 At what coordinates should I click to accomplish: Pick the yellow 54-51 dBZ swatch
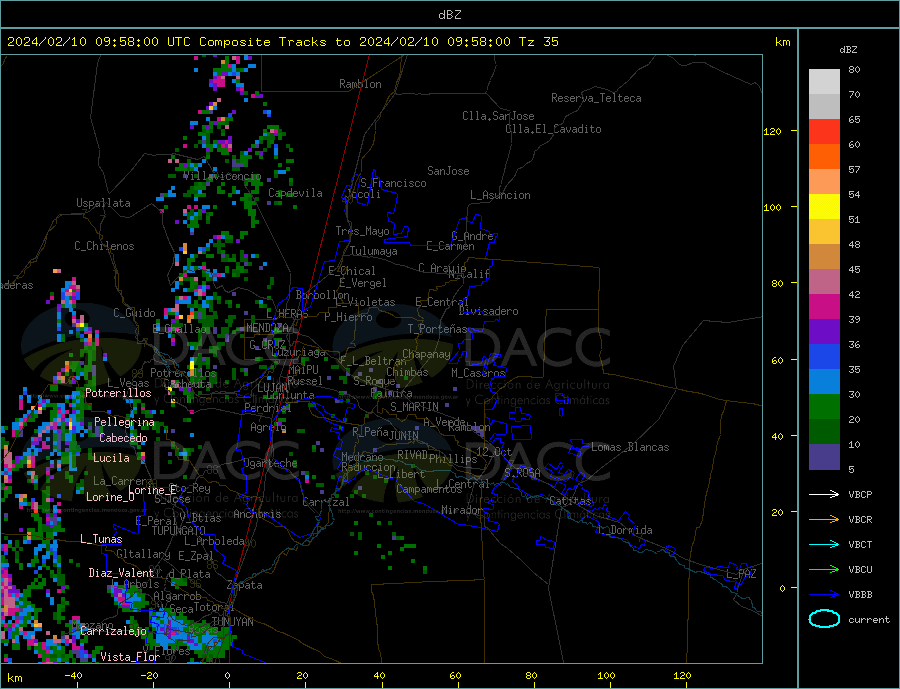coord(824,207)
